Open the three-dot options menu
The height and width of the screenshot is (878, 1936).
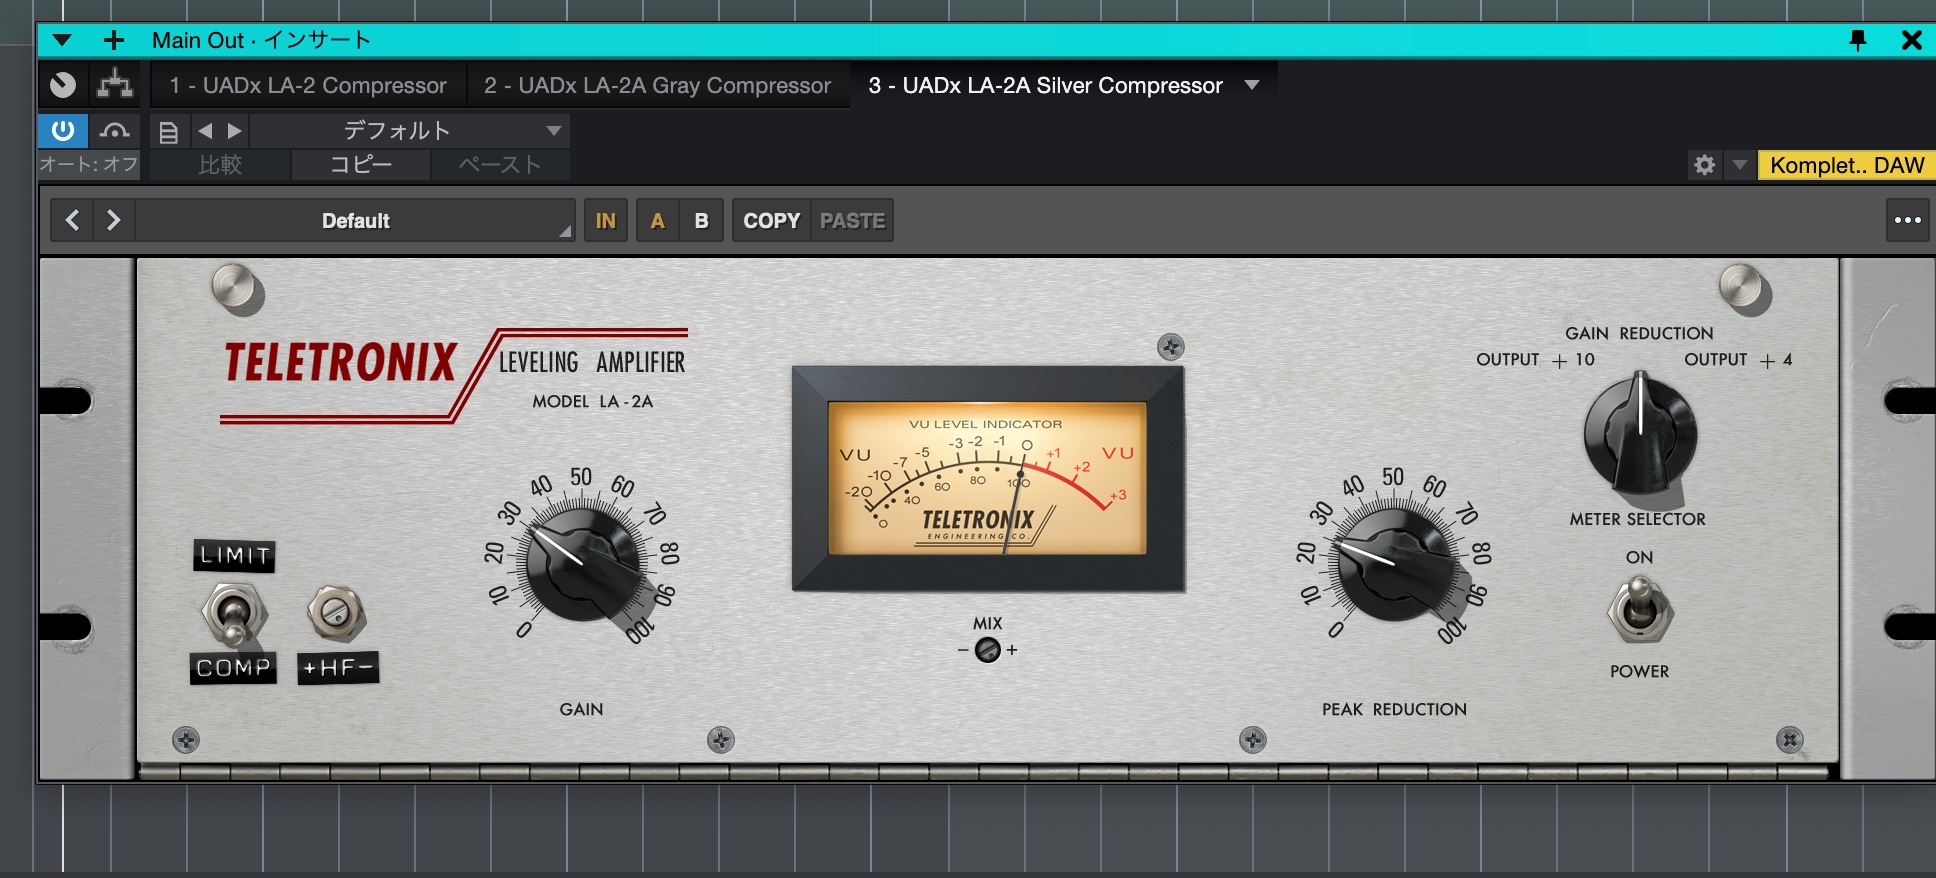click(1907, 220)
